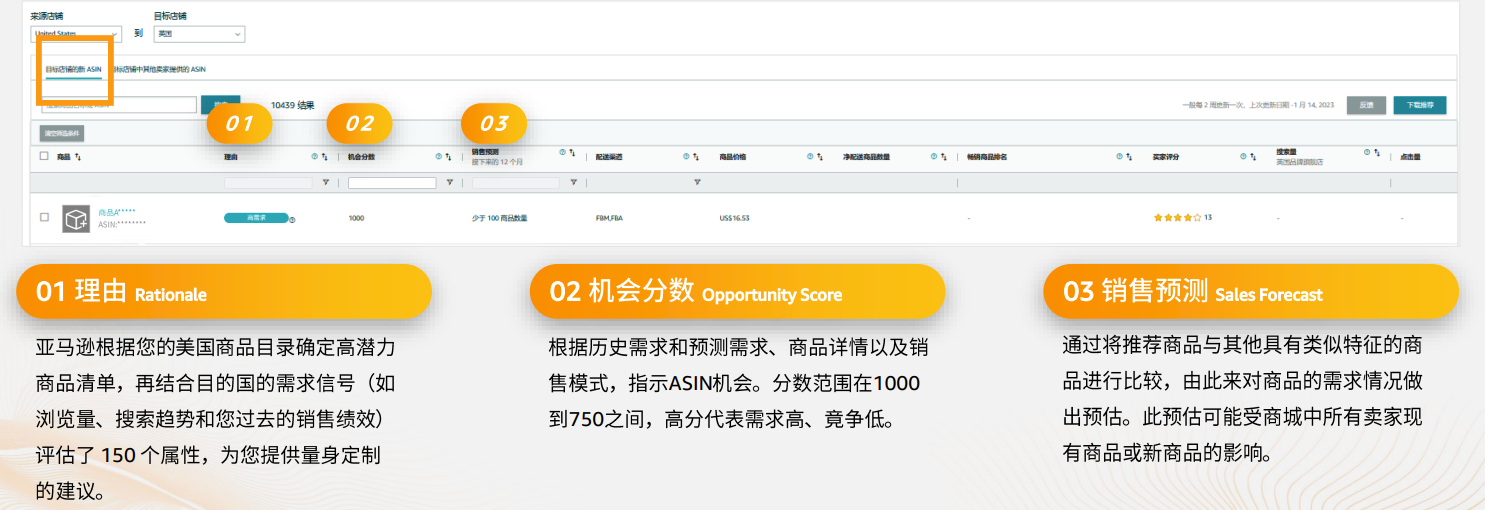Tick the select-all checkbox in table header
Screen dimensions: 1485x510
point(44,157)
